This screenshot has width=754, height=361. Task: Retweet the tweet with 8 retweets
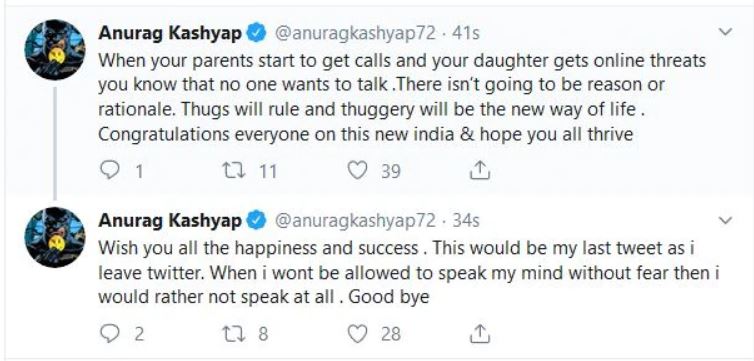point(233,334)
